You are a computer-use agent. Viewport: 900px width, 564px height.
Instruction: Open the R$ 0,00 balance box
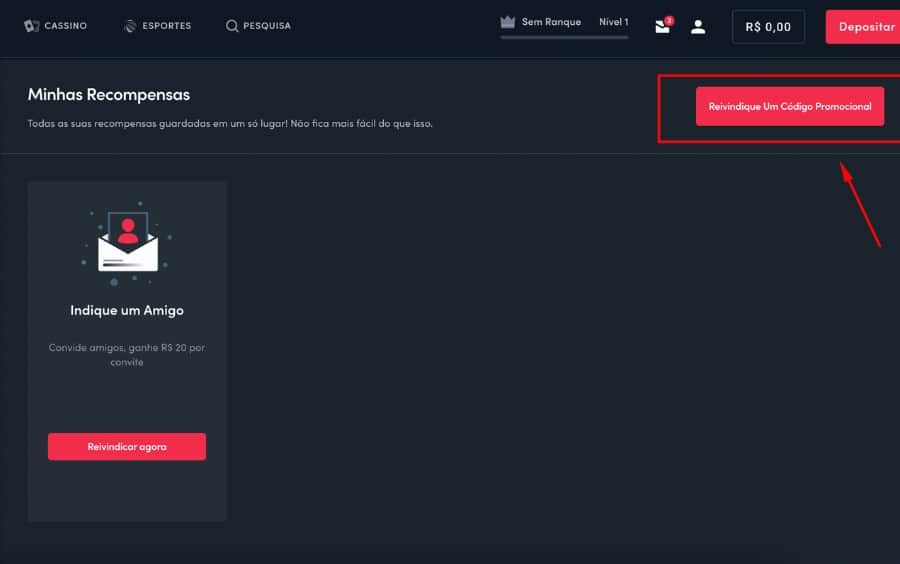coord(768,27)
